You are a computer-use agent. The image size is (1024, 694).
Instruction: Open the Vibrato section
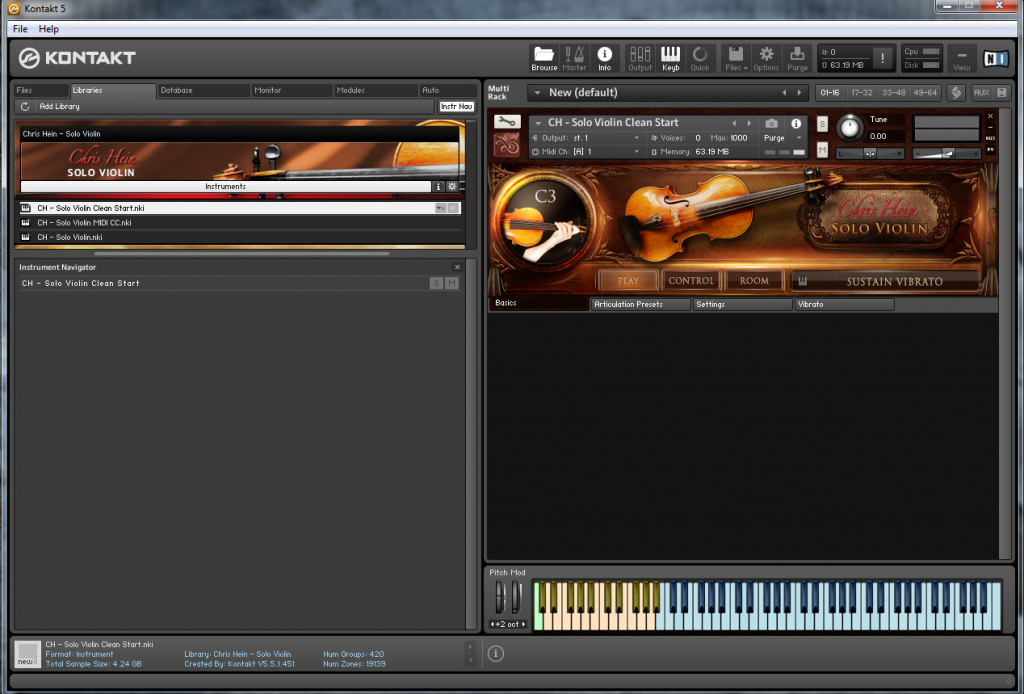pos(844,304)
